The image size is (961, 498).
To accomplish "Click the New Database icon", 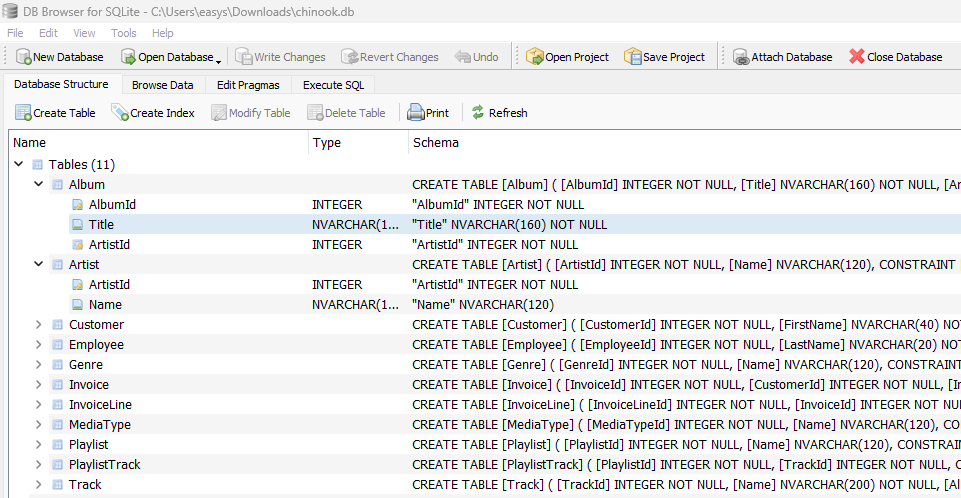I will [x=23, y=57].
